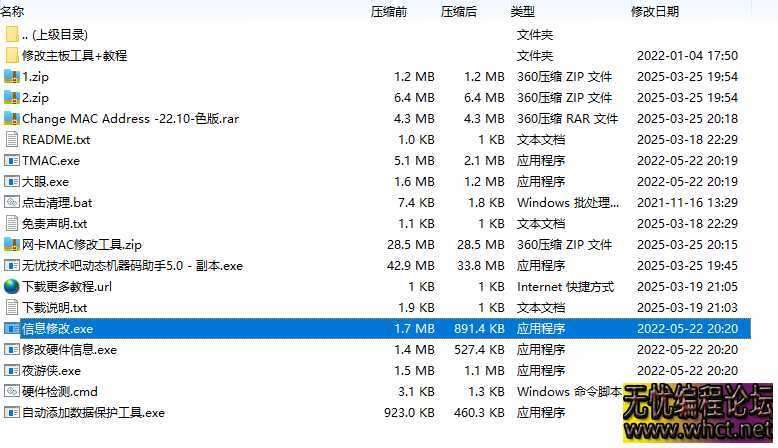Sort by 压缩前 size column
This screenshot has width=778, height=448.
(x=389, y=12)
